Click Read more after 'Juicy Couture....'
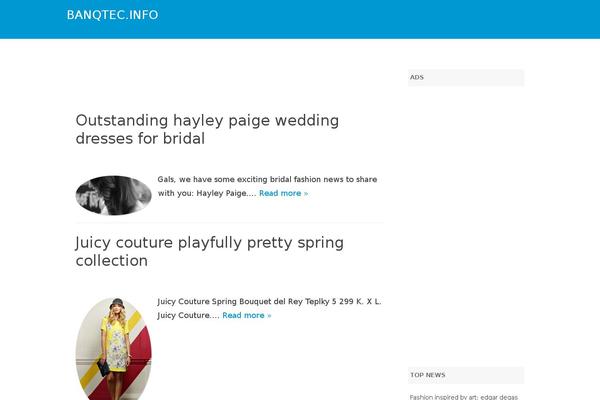The width and height of the screenshot is (600, 400). pyautogui.click(x=247, y=315)
